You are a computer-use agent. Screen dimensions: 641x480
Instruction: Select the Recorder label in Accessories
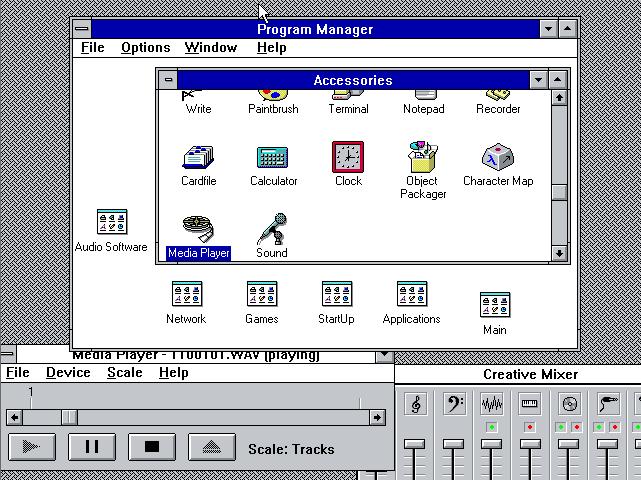498,109
